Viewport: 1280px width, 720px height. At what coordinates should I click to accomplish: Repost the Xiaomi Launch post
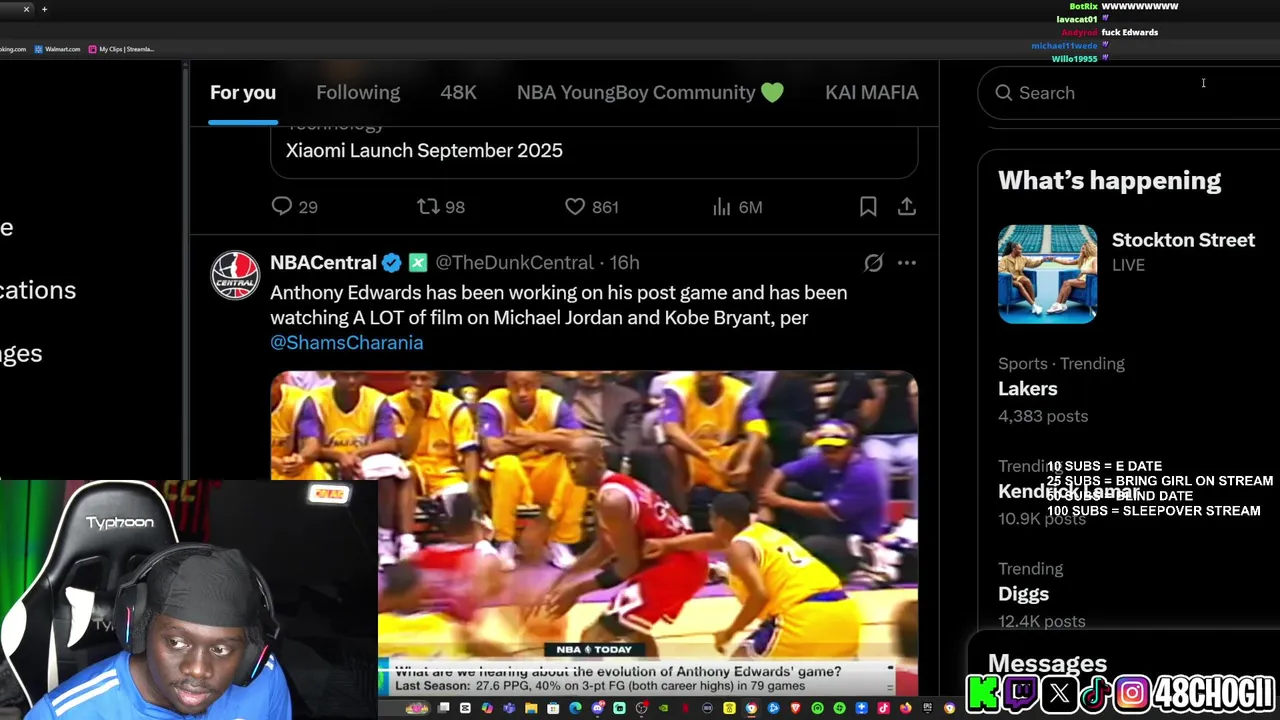[x=441, y=207]
